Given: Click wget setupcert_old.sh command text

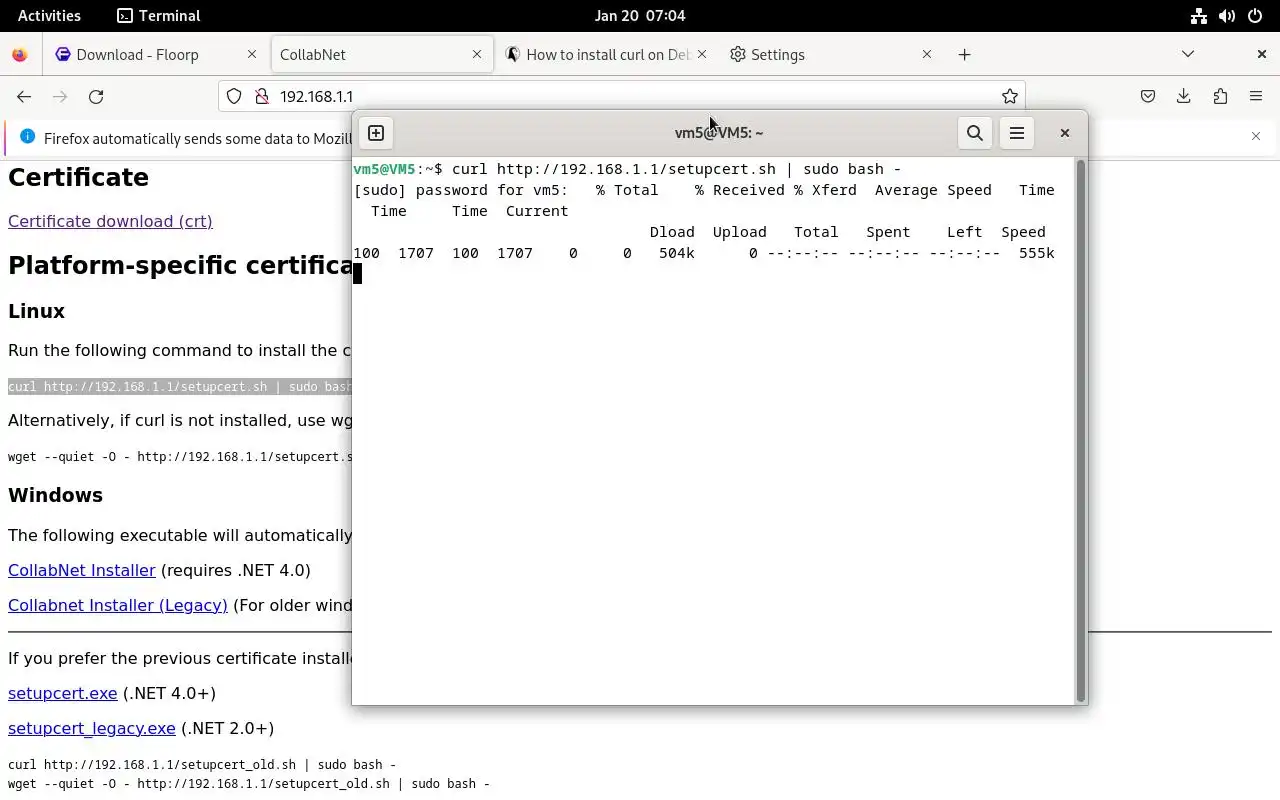Looking at the screenshot, I should coord(249,784).
